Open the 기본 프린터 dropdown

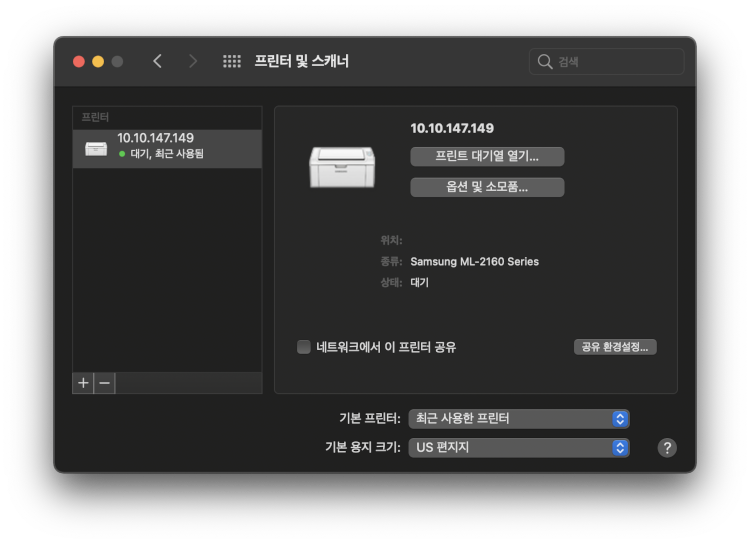(519, 419)
